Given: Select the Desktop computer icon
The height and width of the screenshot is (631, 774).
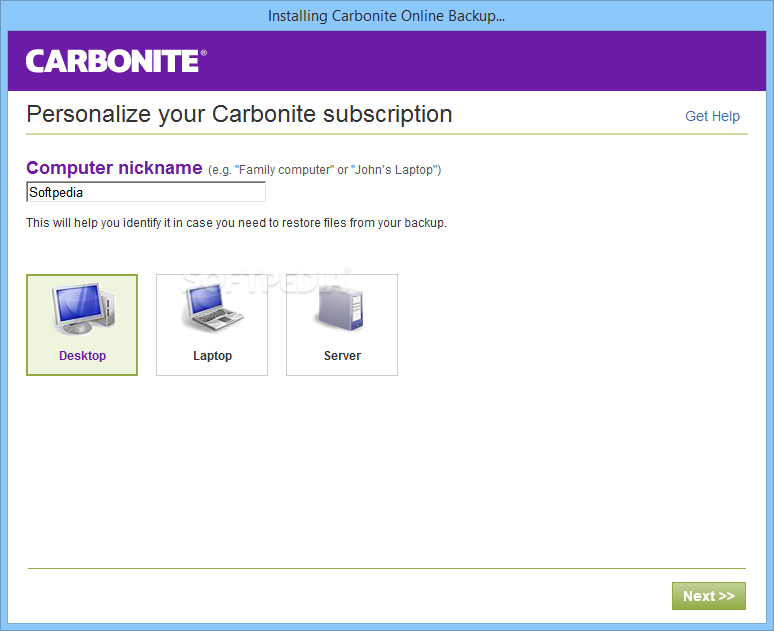Looking at the screenshot, I should click(x=83, y=310).
